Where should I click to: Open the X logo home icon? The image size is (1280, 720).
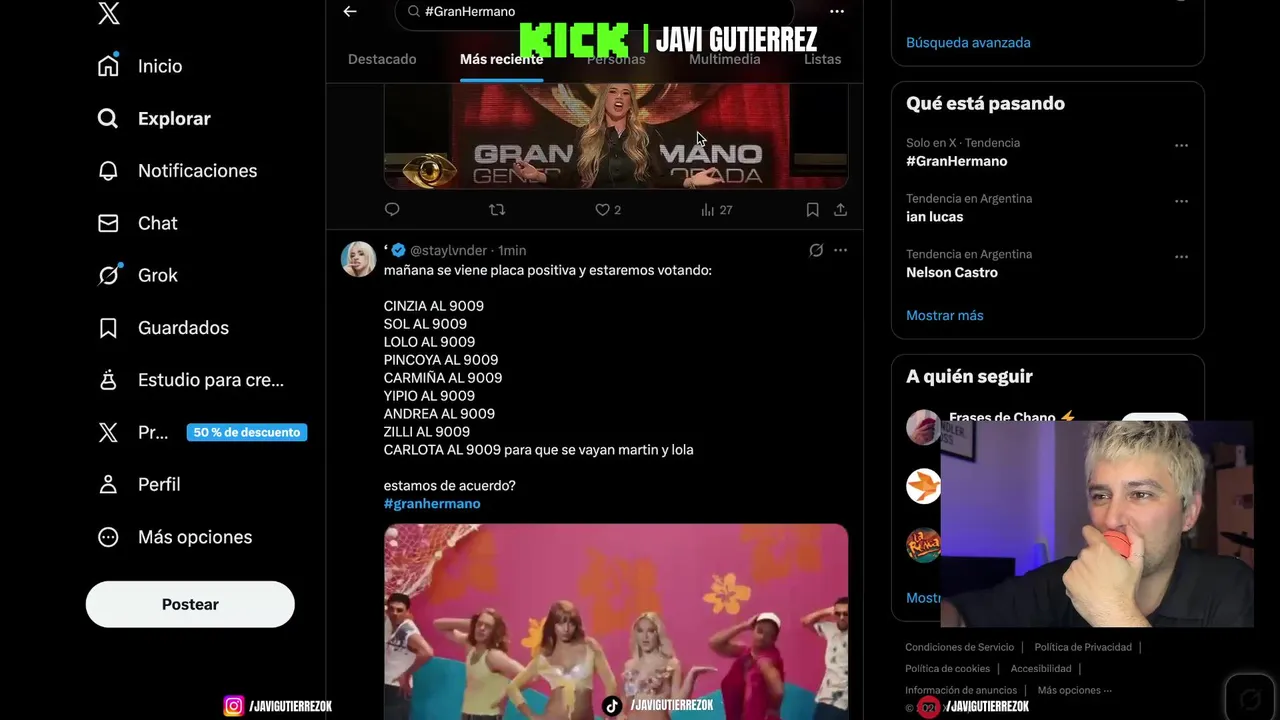109,13
